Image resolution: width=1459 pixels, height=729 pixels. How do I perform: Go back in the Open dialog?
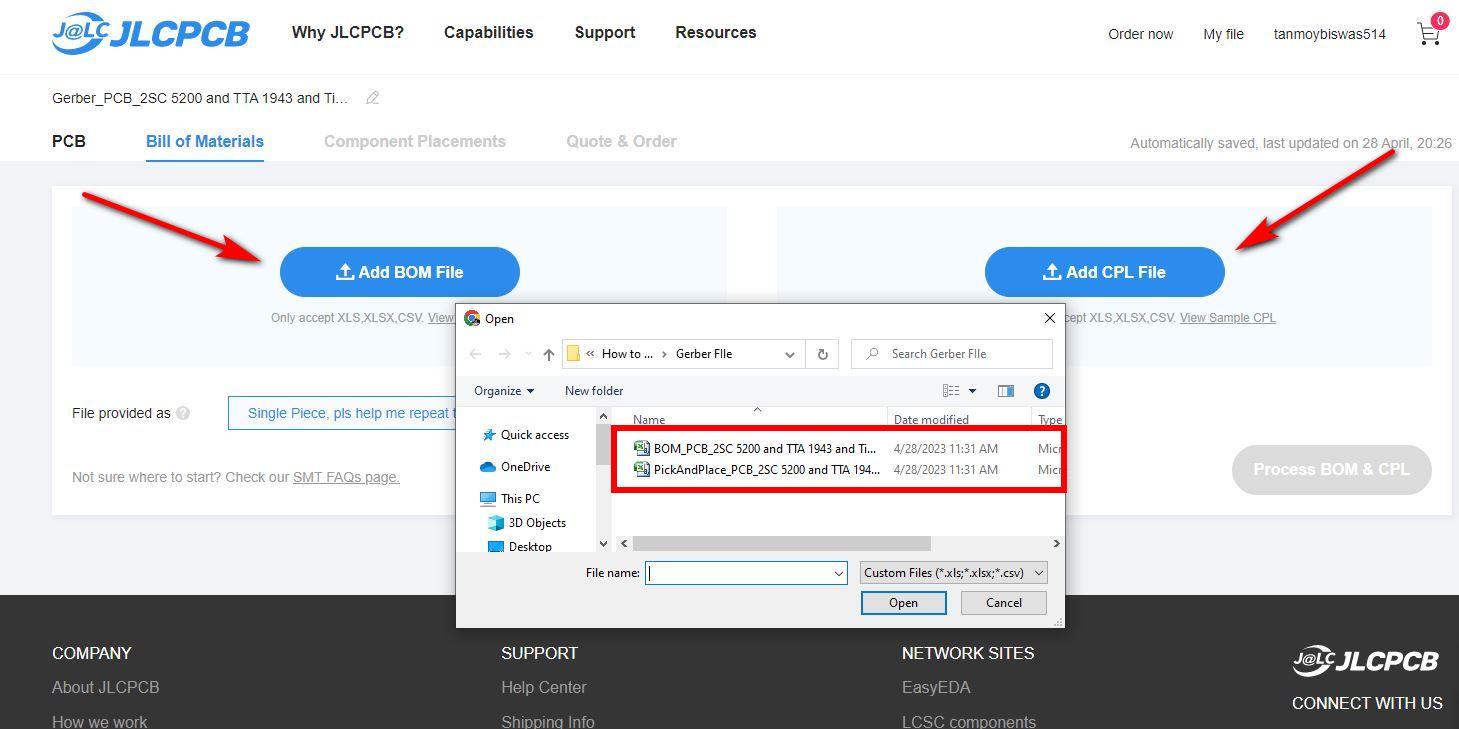coord(476,354)
